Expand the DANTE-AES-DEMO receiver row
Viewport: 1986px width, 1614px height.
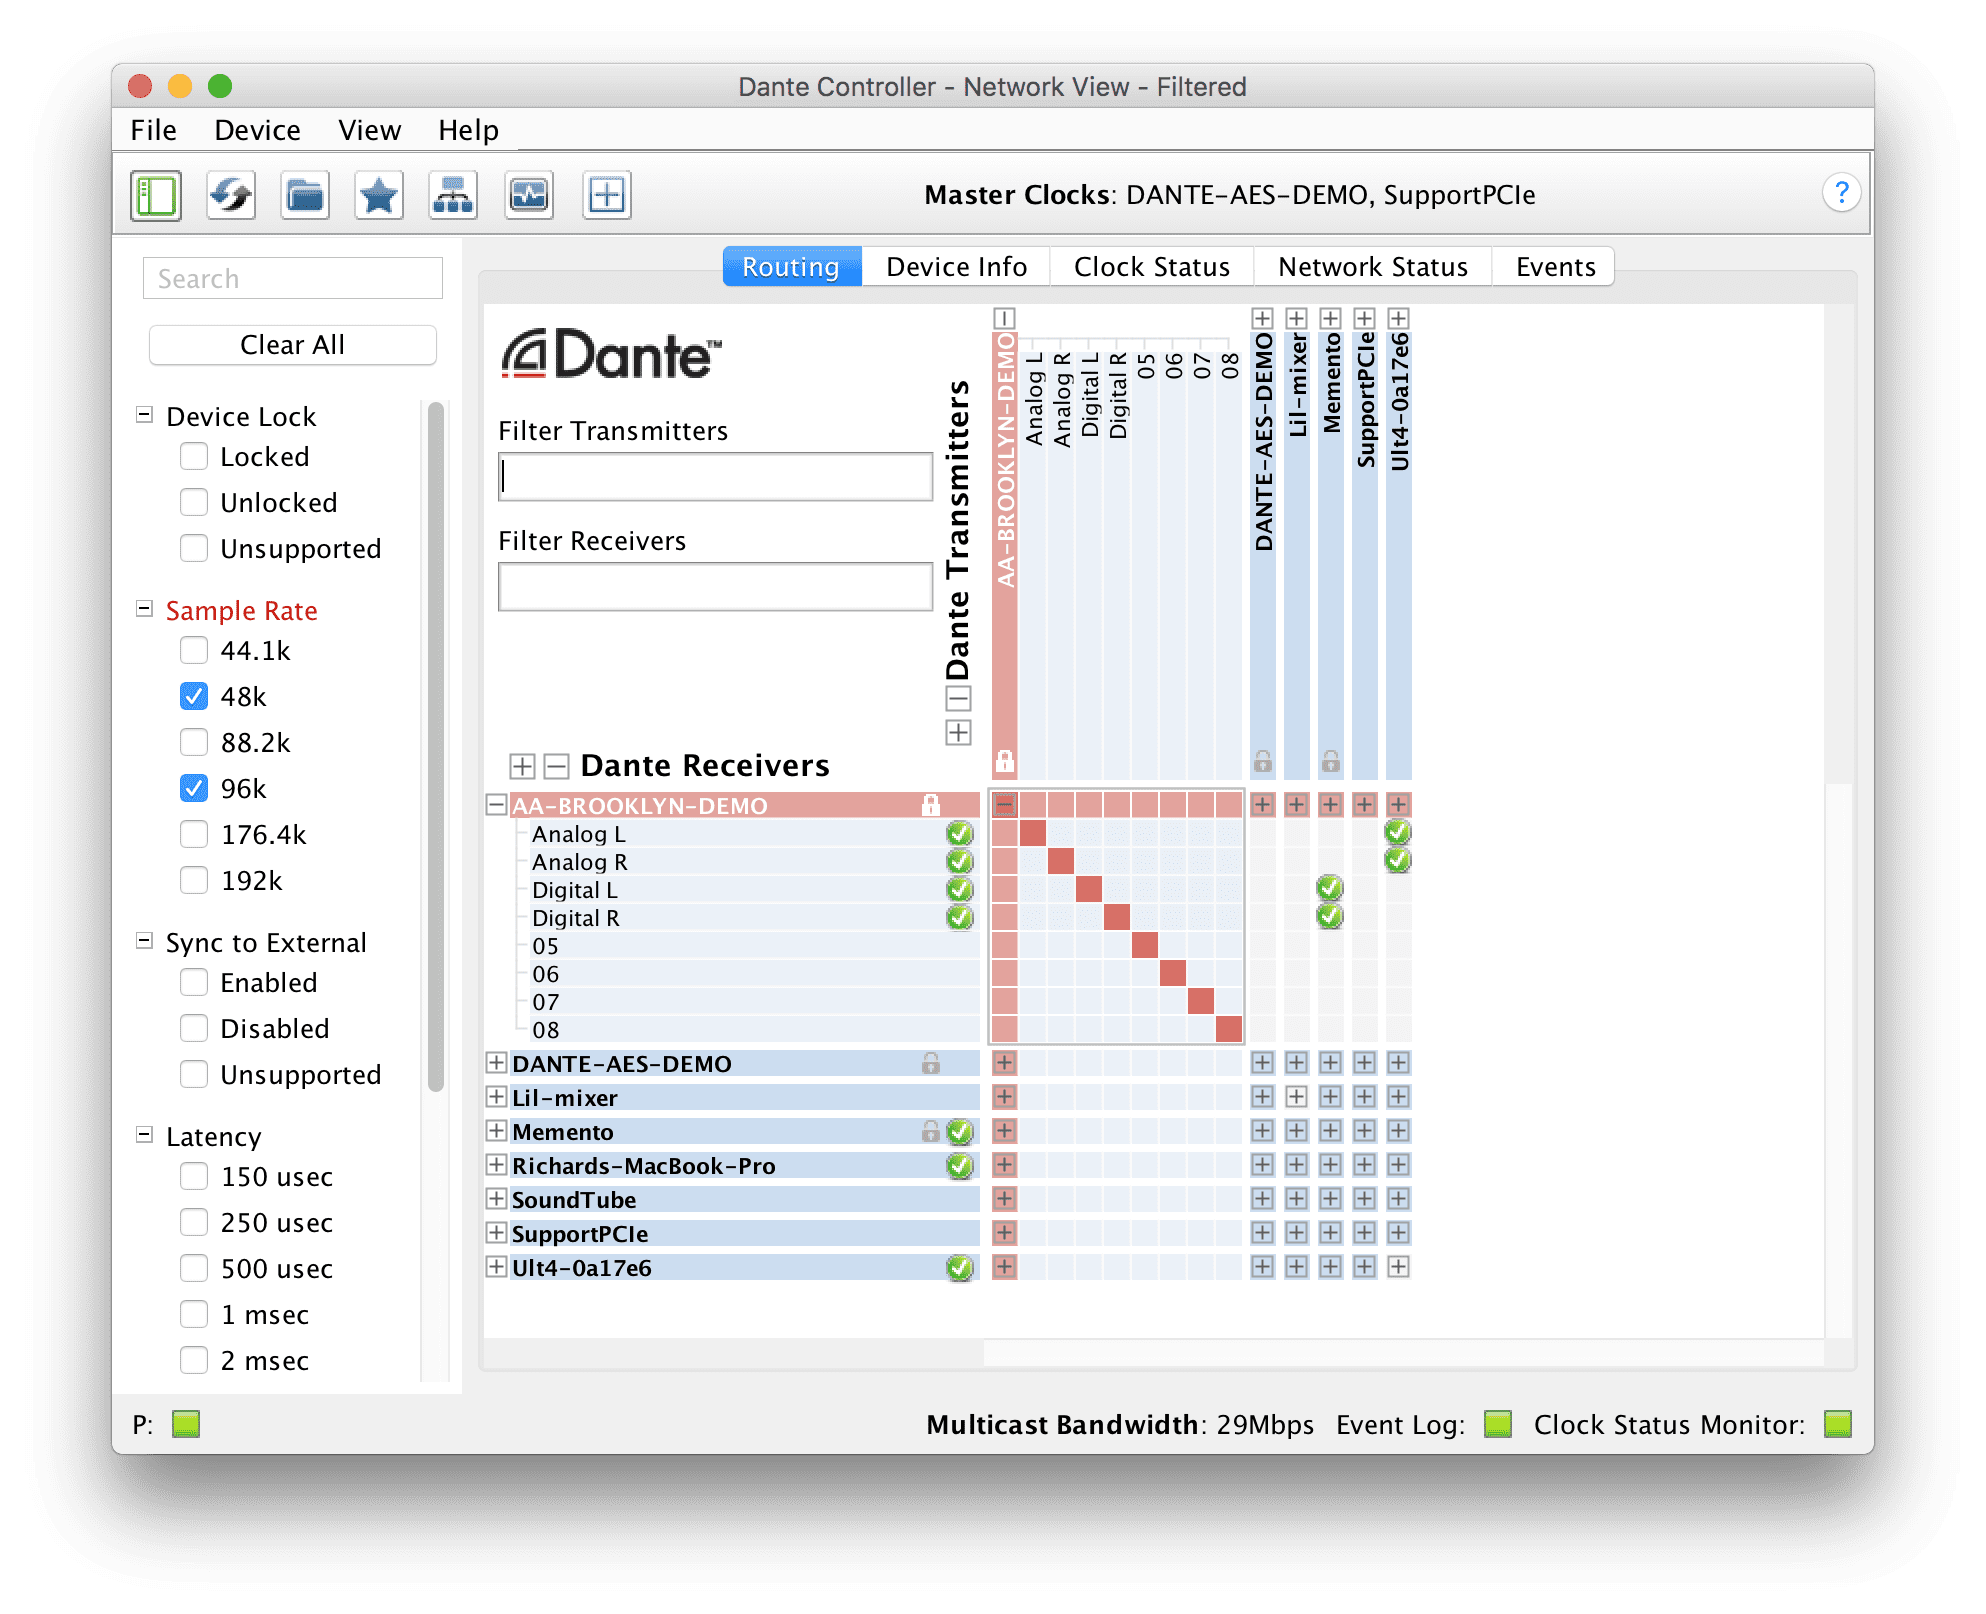coord(495,1062)
